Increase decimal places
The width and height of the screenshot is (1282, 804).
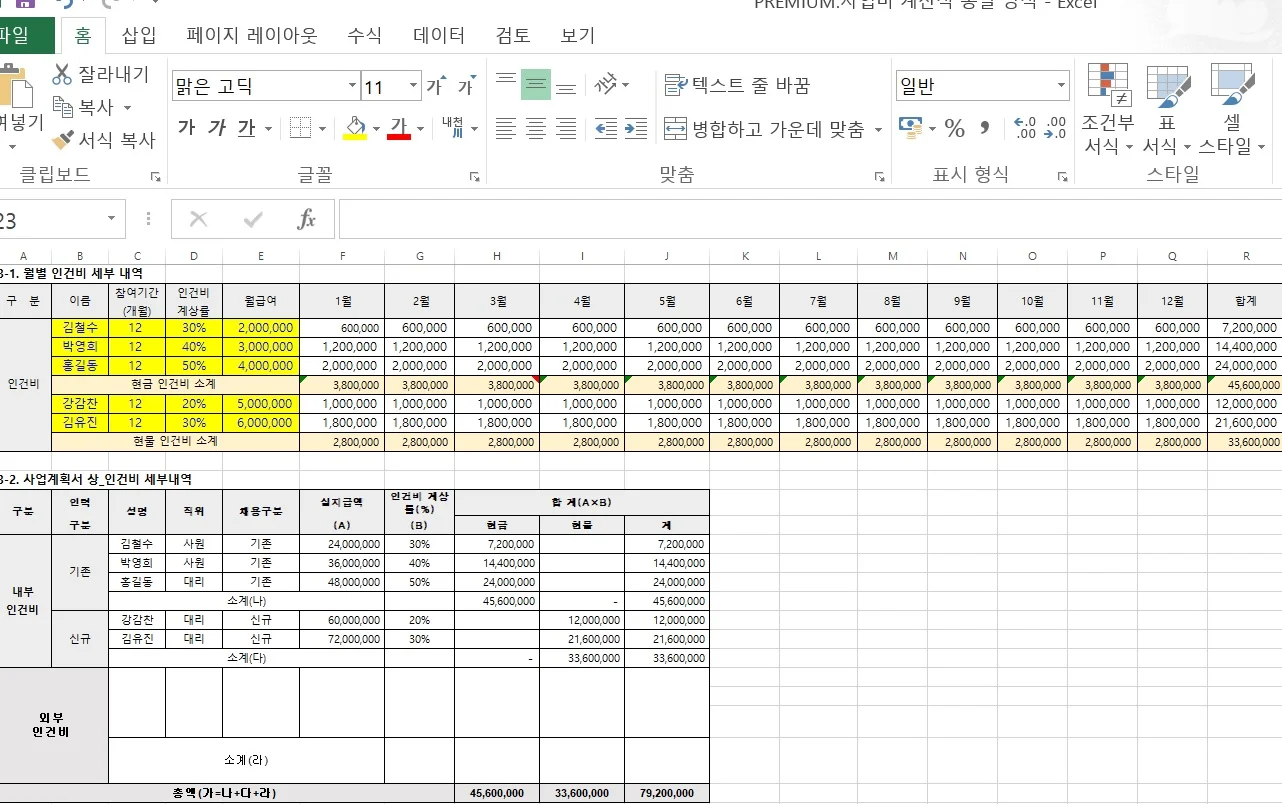1025,128
